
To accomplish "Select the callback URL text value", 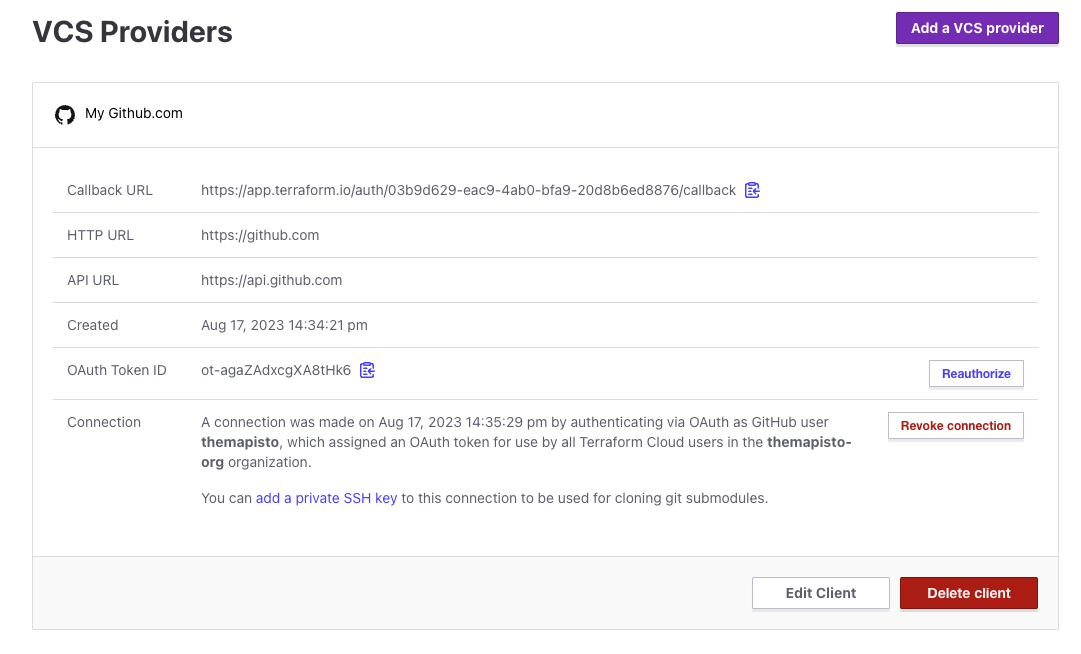I will [x=468, y=190].
